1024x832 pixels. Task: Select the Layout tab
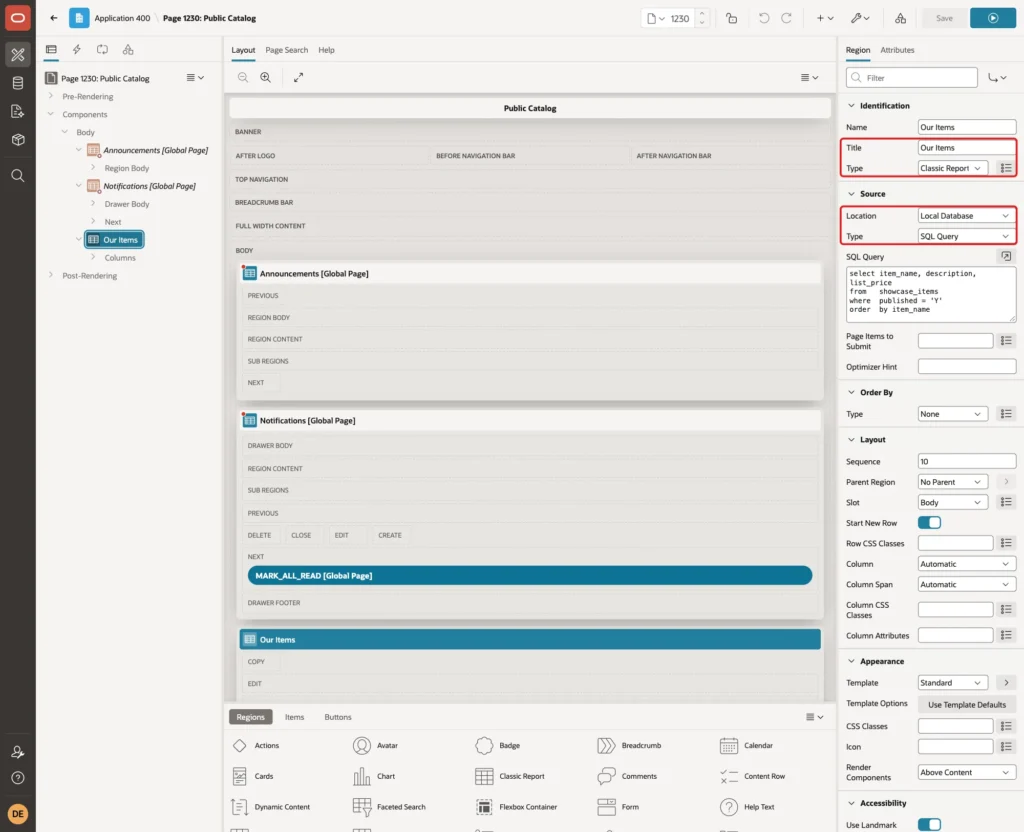click(x=243, y=50)
